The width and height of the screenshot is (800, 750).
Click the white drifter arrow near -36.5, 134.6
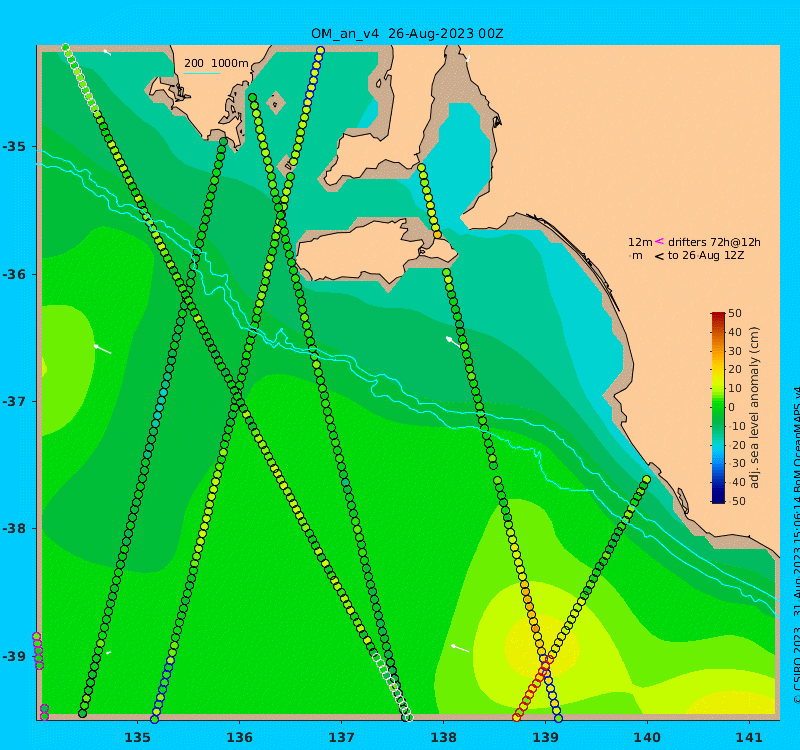(103, 349)
